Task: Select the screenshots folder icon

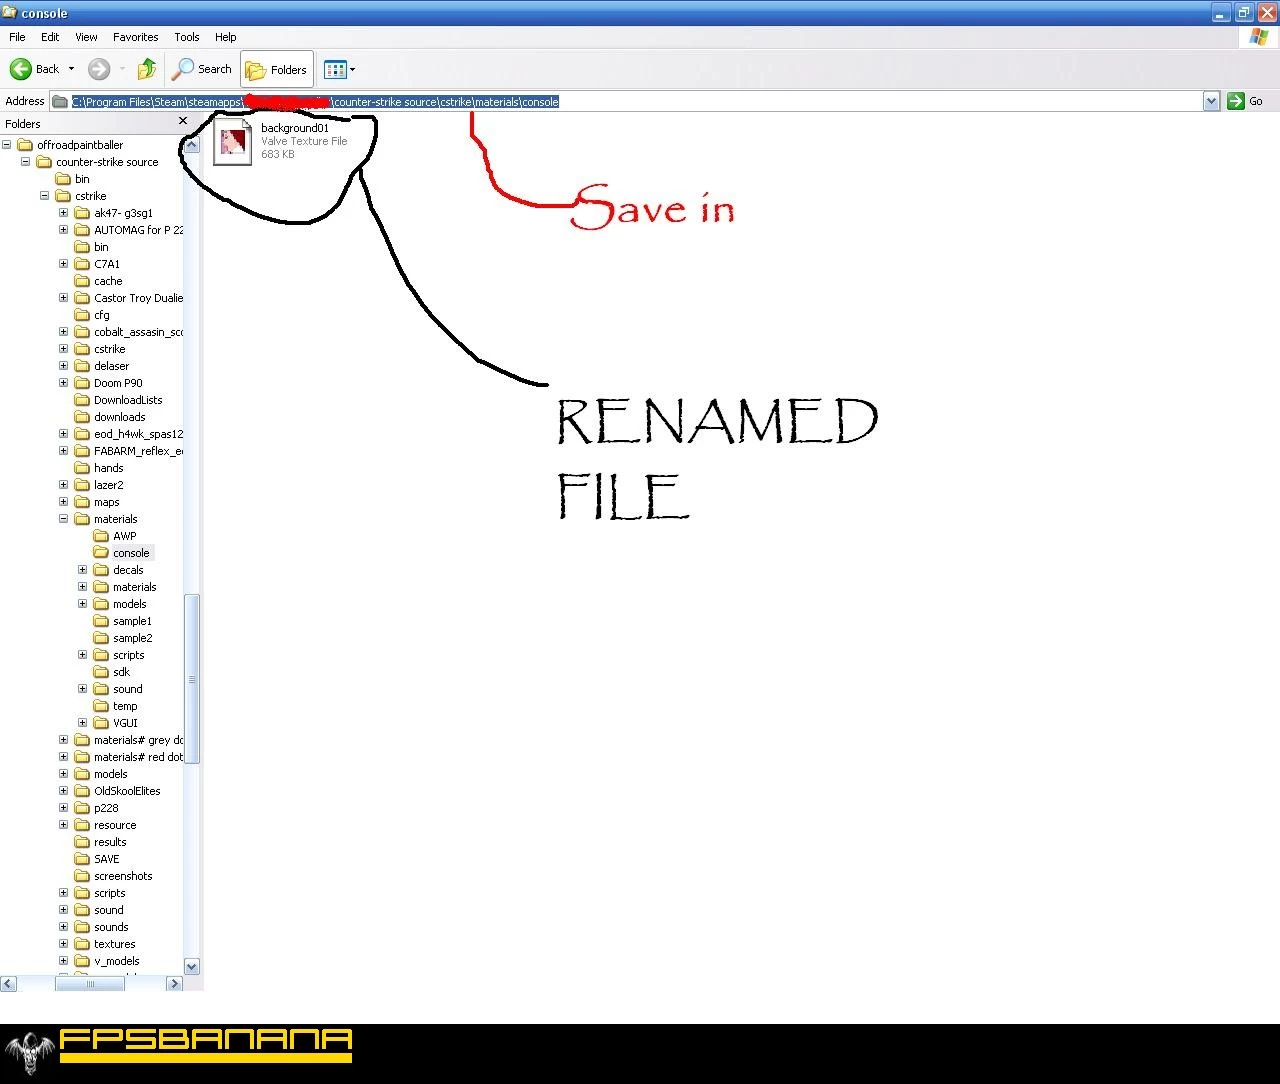Action: (x=82, y=876)
